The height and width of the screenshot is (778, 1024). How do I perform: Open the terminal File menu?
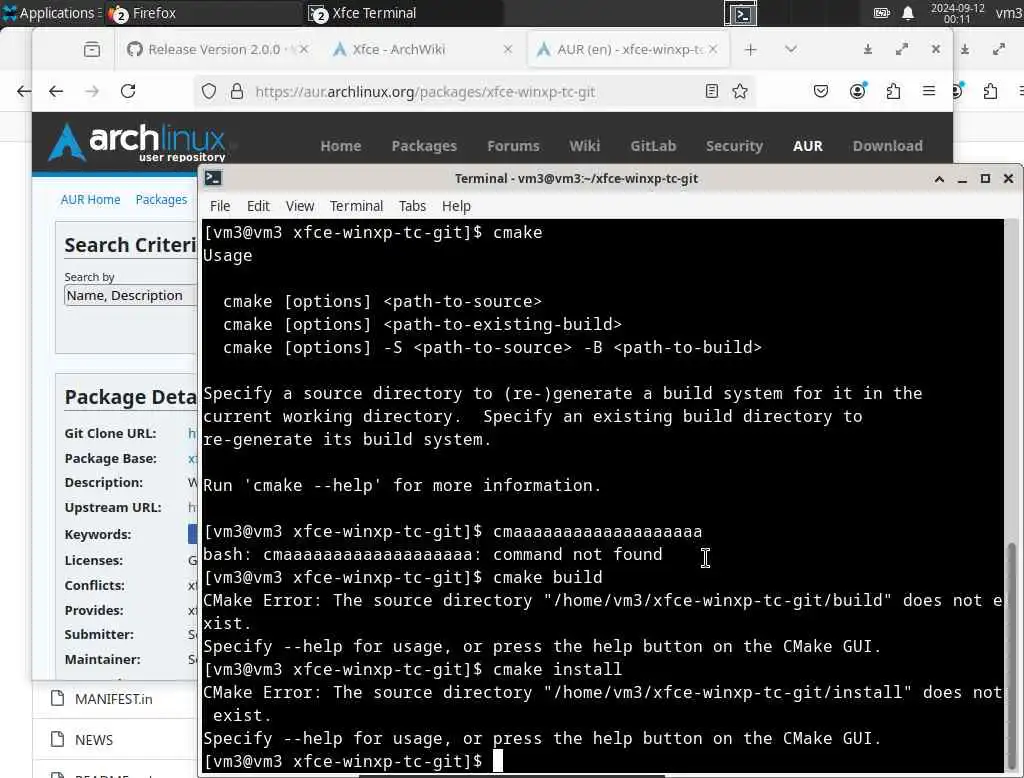[x=220, y=206]
